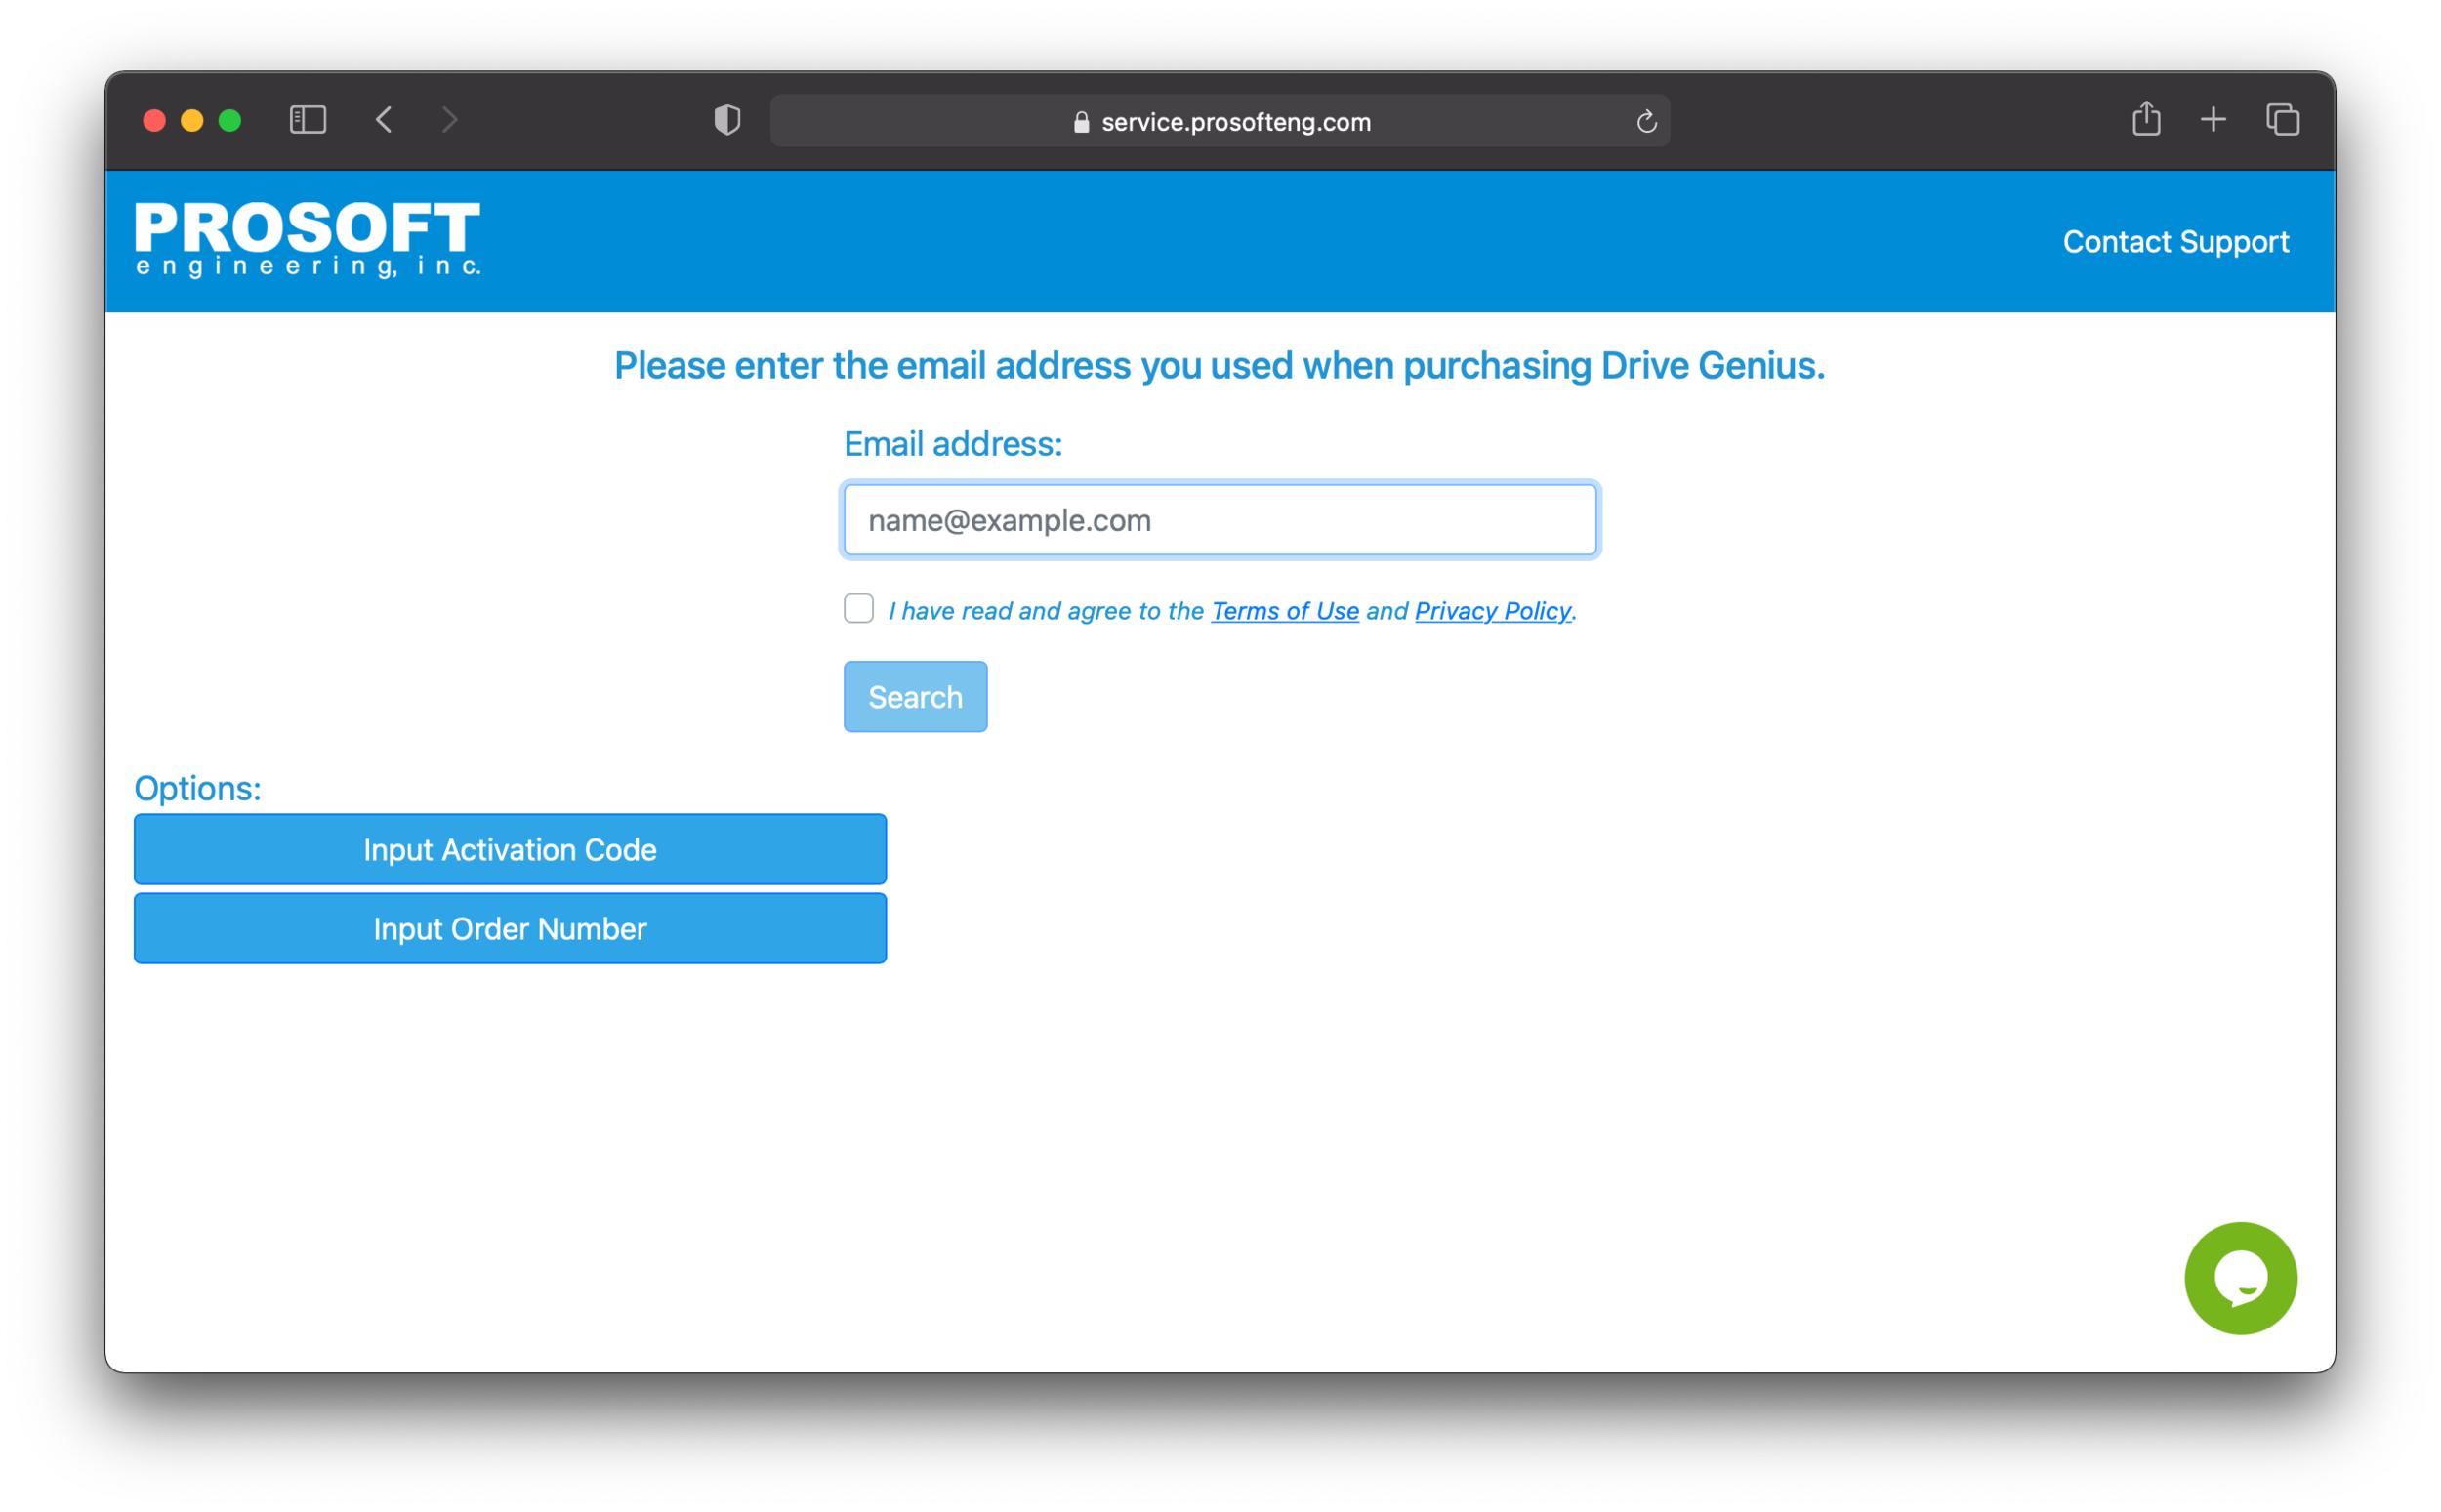Screen dimensions: 2441x1512
Task: Click the email address input field
Action: (1218, 519)
